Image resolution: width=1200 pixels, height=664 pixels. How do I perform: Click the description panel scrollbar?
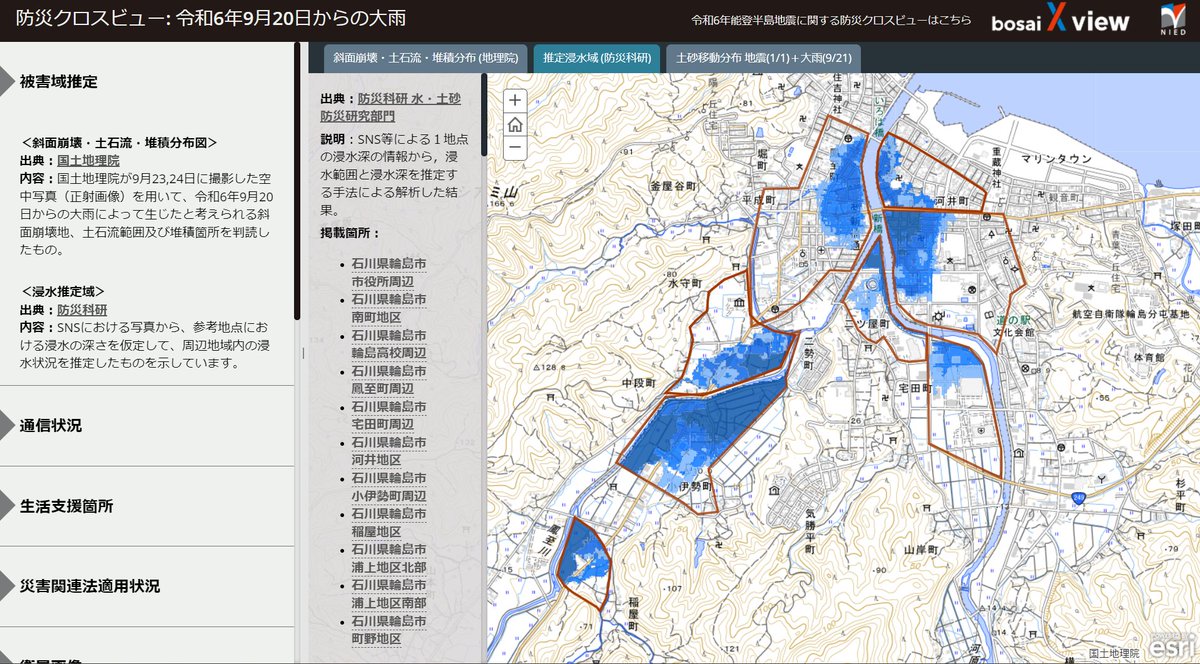484,115
